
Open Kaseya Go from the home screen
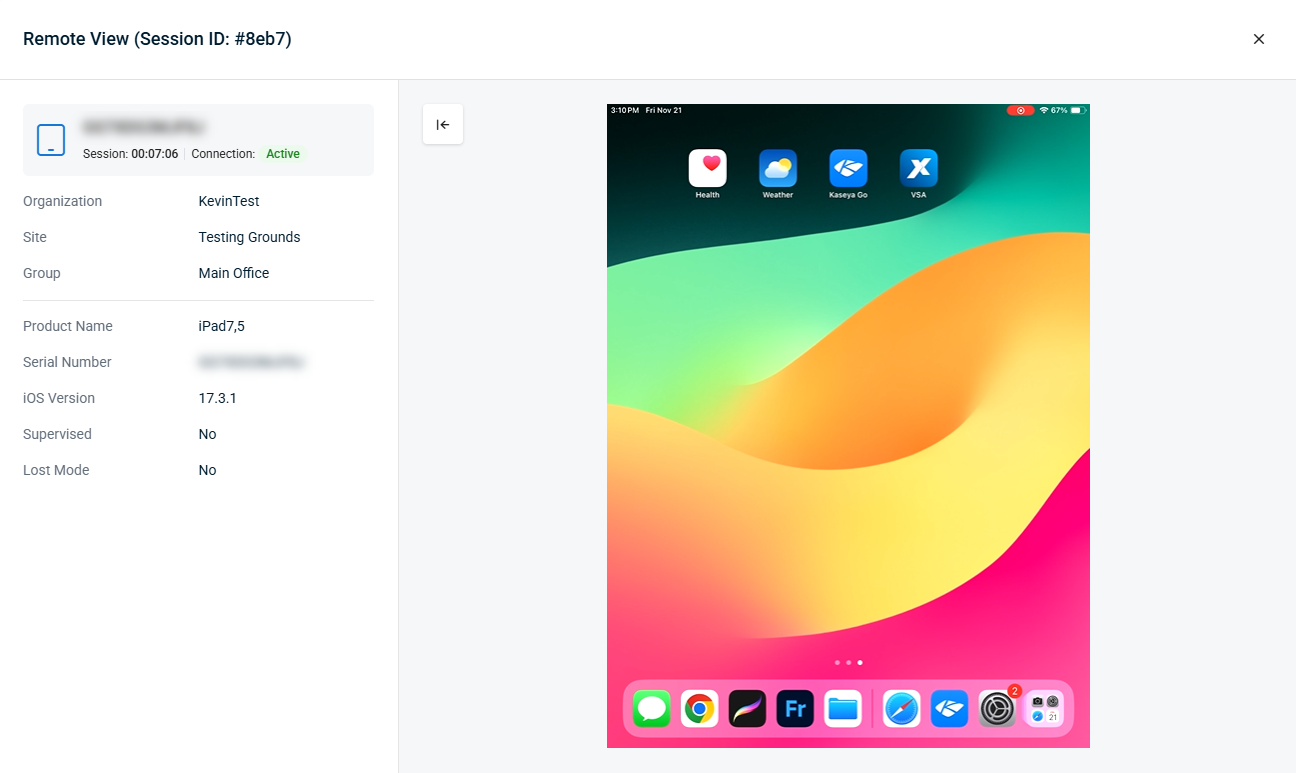[848, 168]
